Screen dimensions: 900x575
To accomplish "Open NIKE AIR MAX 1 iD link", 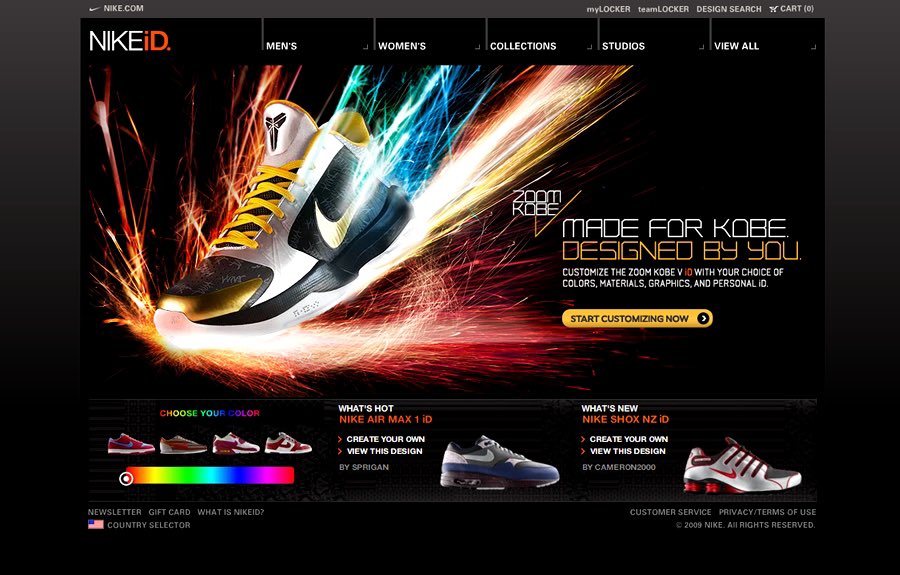I will pos(385,419).
